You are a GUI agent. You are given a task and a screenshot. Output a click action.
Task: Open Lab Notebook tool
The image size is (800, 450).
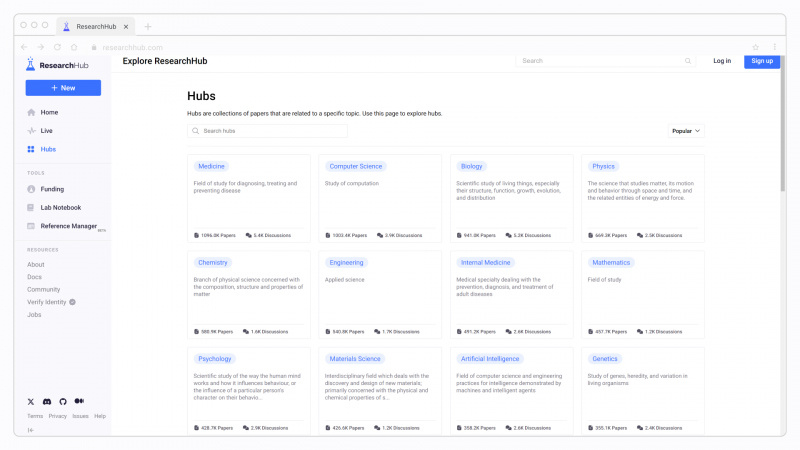[x=61, y=208]
